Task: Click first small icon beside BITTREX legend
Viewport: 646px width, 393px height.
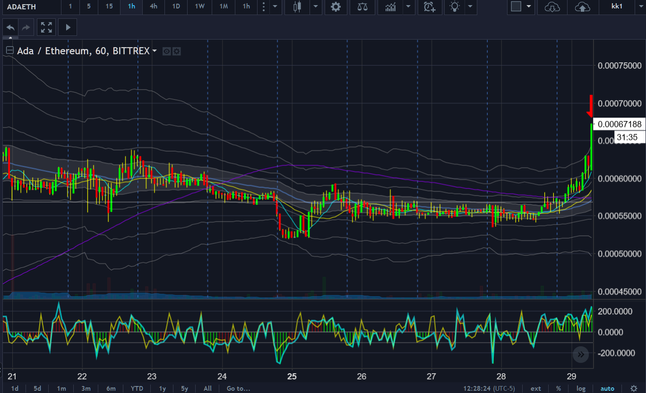Action: click(166, 51)
